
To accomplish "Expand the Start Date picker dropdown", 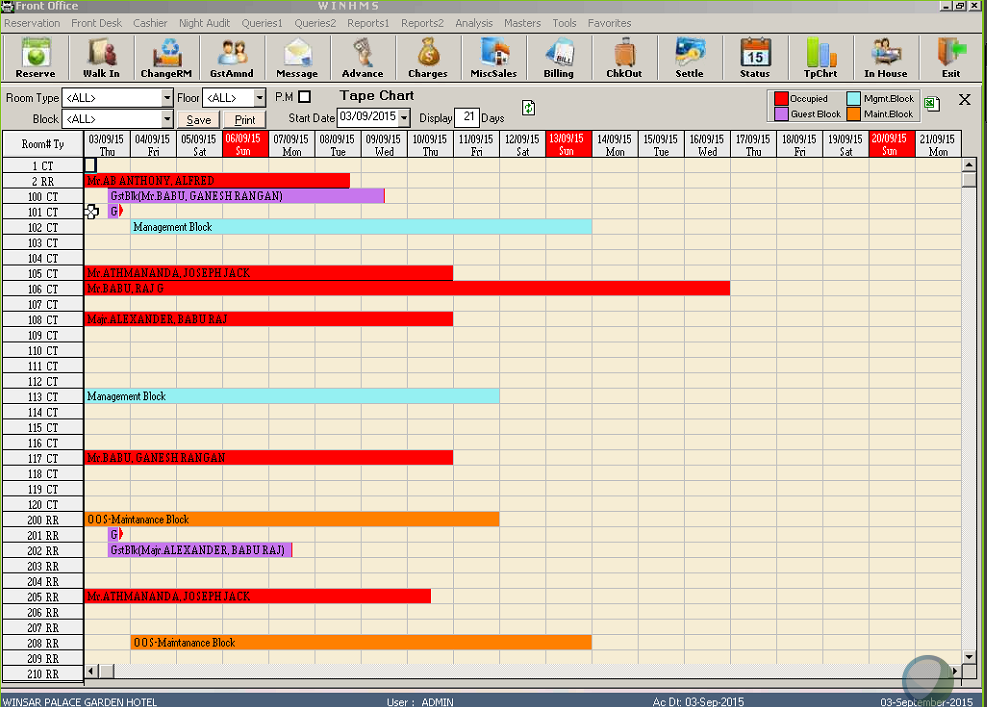I will 404,118.
